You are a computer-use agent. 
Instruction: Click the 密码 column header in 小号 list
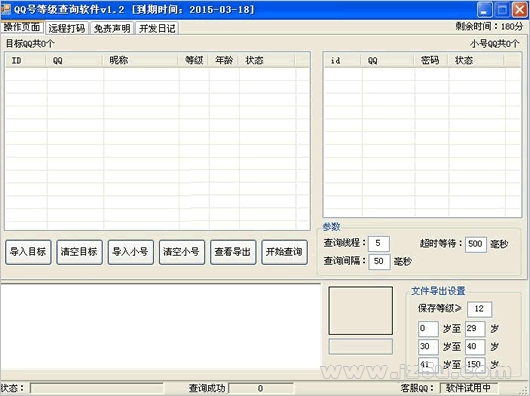(431, 60)
